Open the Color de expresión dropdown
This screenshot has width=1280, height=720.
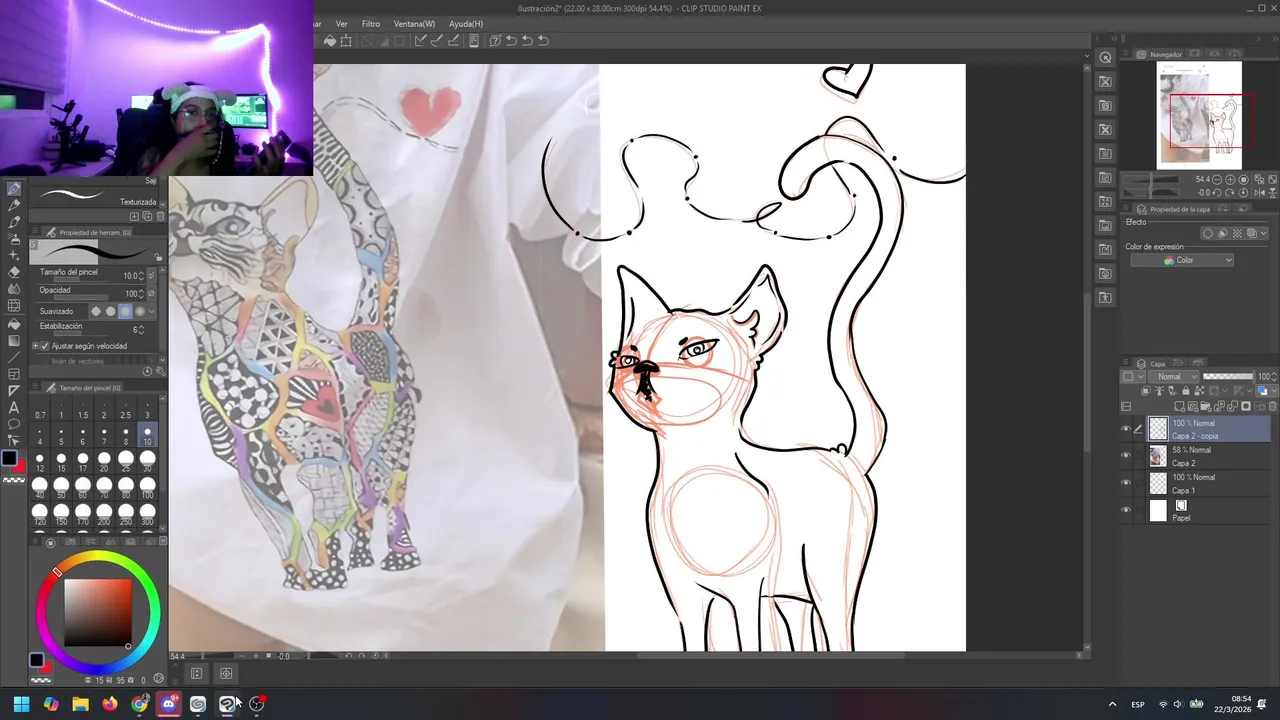[1182, 260]
